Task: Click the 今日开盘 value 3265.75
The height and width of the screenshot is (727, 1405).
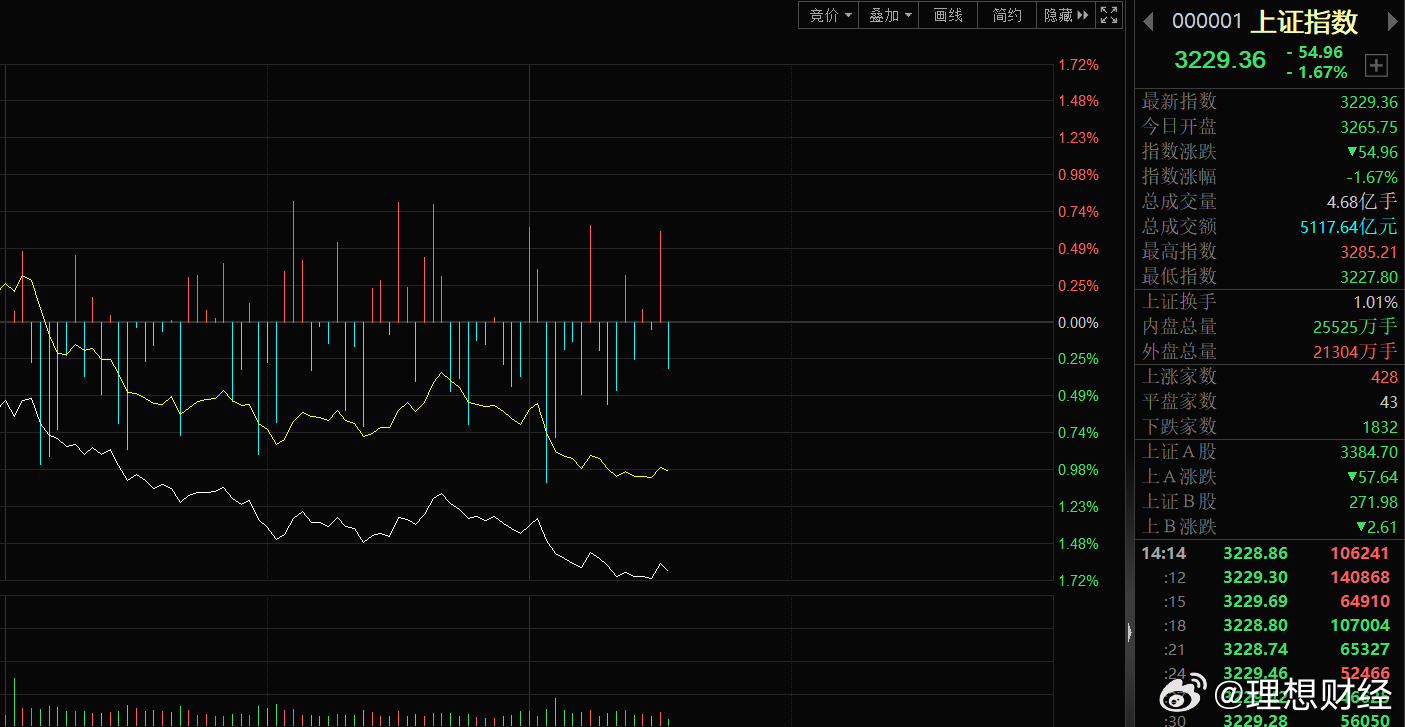Action: coord(1369,127)
